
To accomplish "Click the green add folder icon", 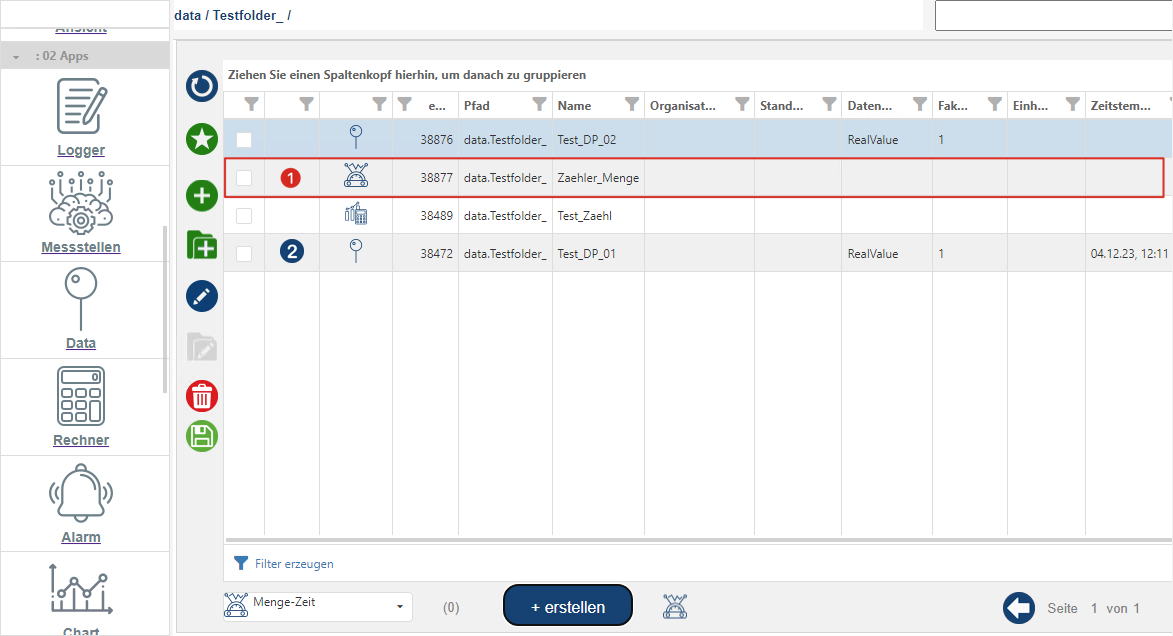I will pos(202,245).
